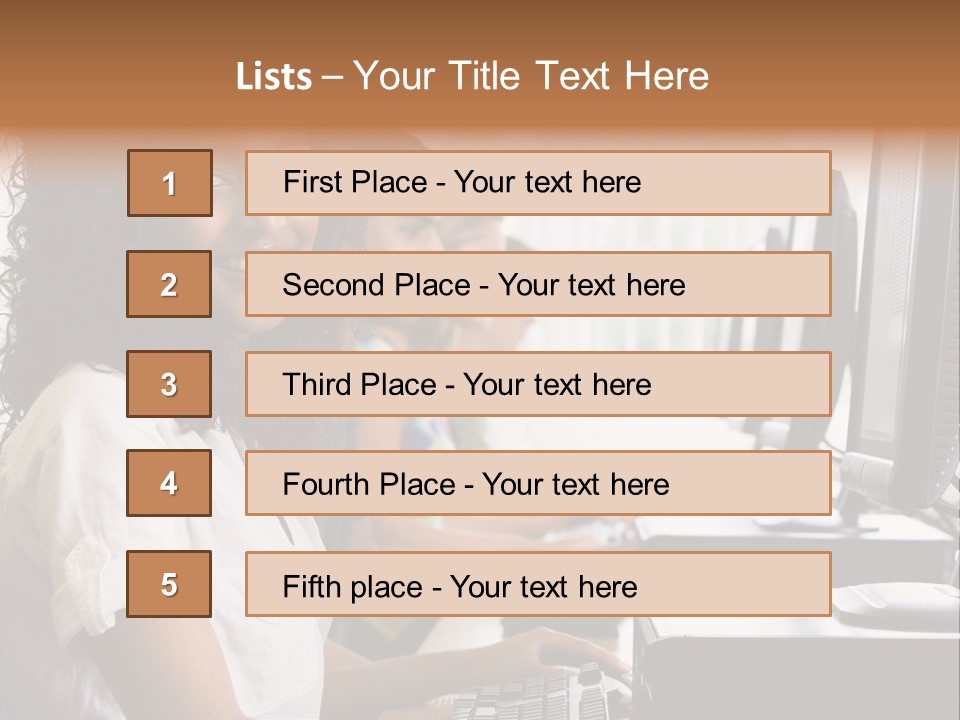The height and width of the screenshot is (720, 960).
Task: Click "Your Title Text Here" in the title
Action: pyautogui.click(x=531, y=77)
